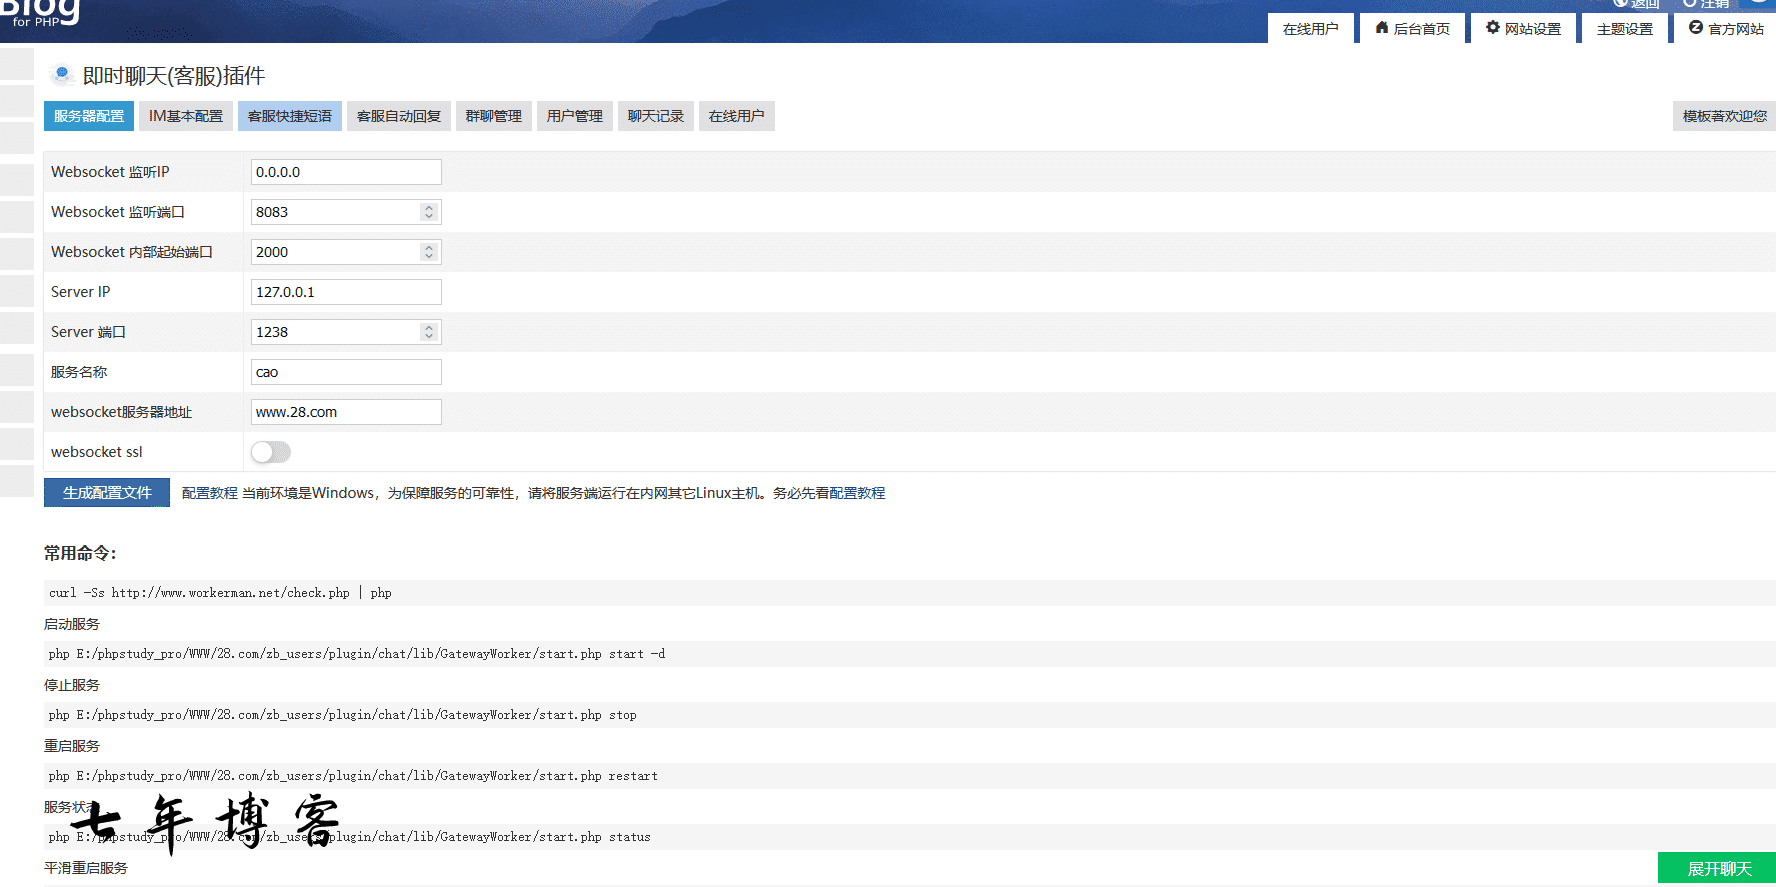Click the home icon beside 后台首页
The height and width of the screenshot is (887, 1776).
pyautogui.click(x=1382, y=28)
